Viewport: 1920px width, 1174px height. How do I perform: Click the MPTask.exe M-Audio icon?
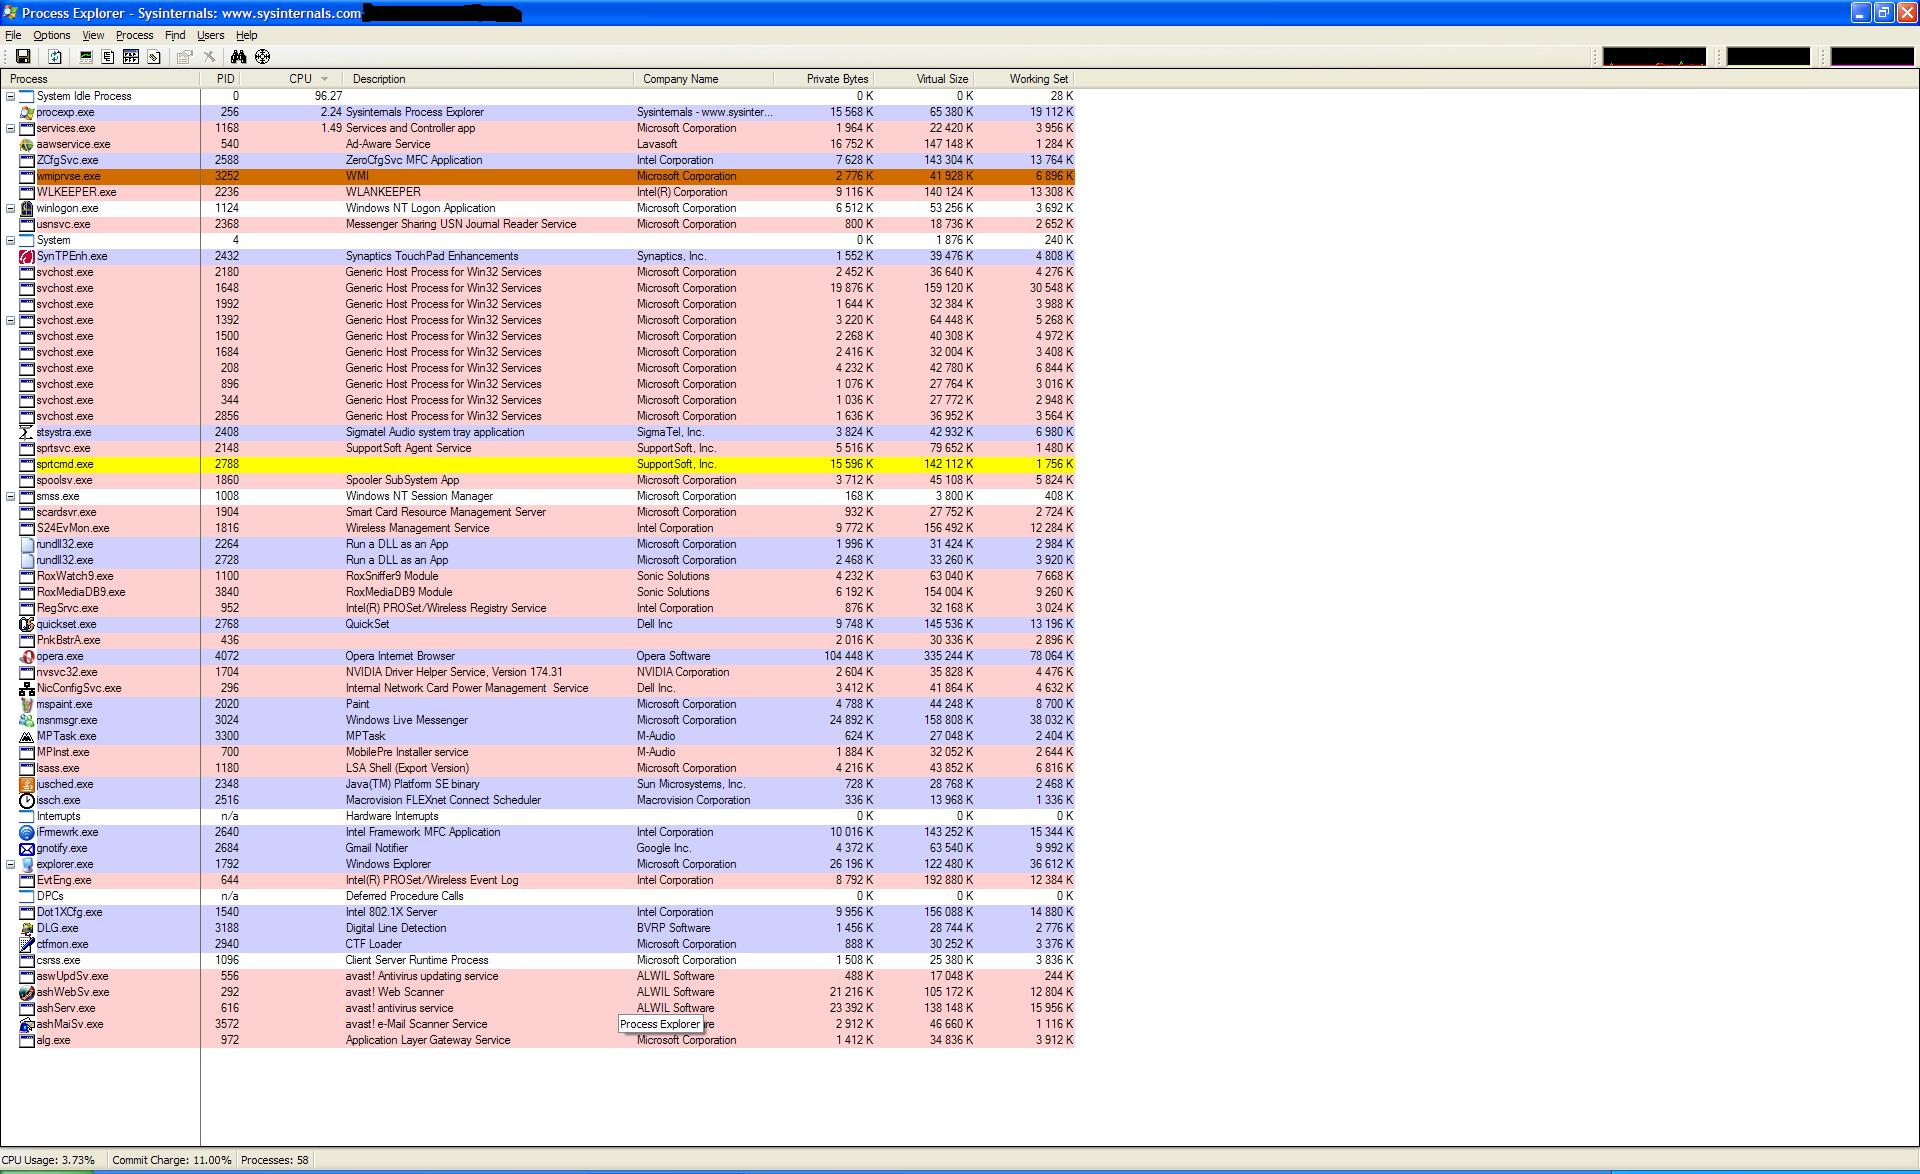27,736
